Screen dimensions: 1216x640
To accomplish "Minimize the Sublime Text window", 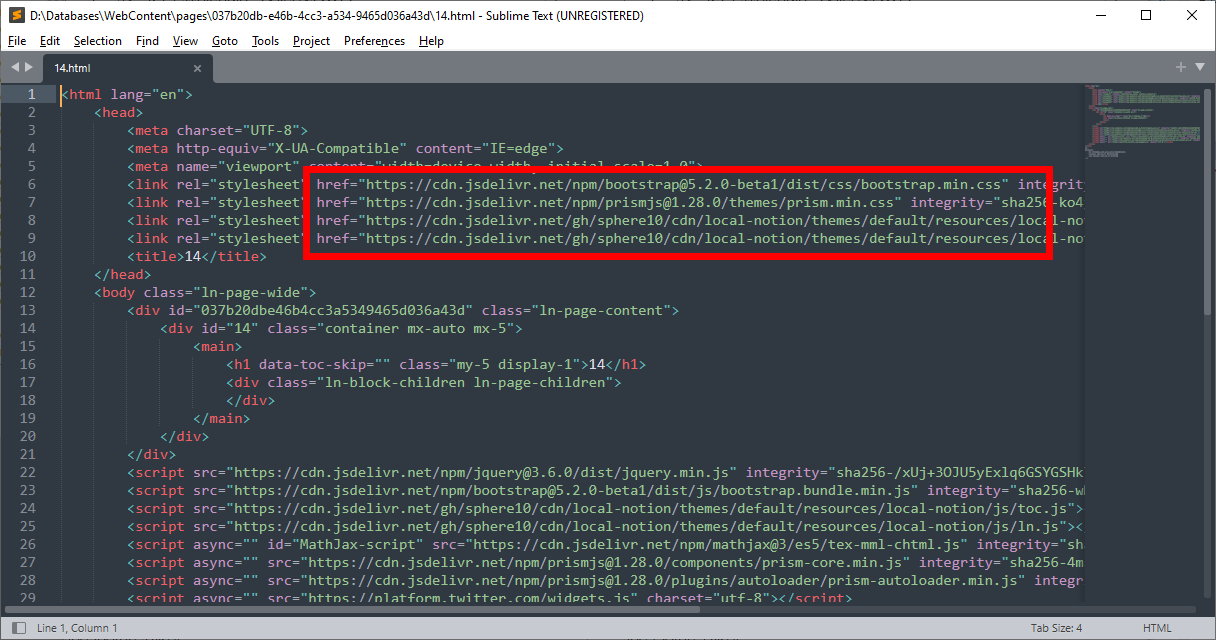I will [1101, 15].
